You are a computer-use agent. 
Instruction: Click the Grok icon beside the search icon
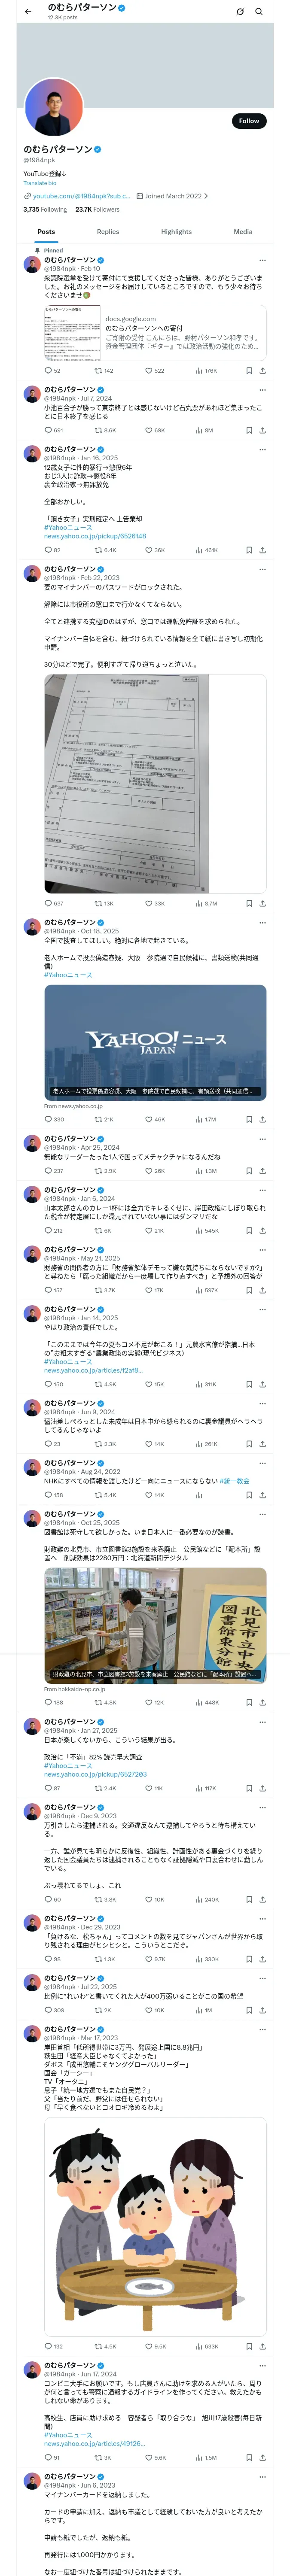tap(240, 12)
